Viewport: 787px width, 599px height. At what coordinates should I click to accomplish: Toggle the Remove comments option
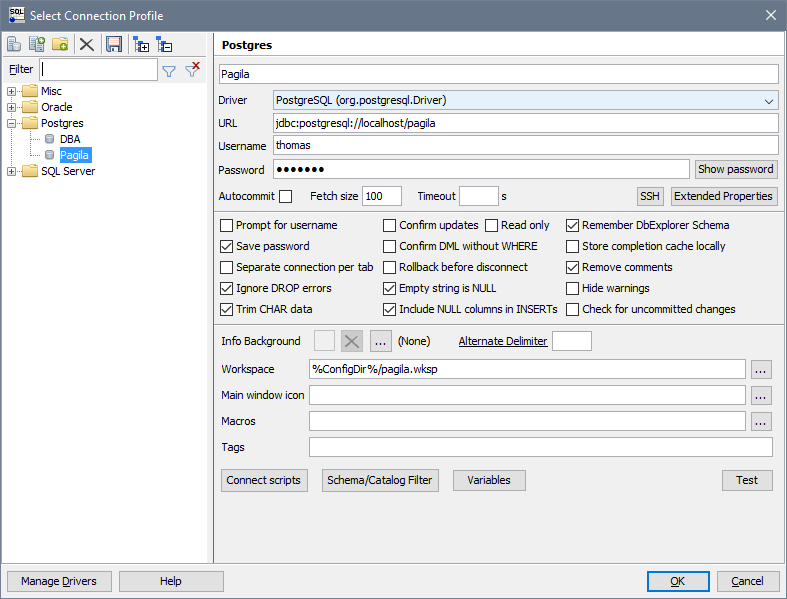[572, 267]
